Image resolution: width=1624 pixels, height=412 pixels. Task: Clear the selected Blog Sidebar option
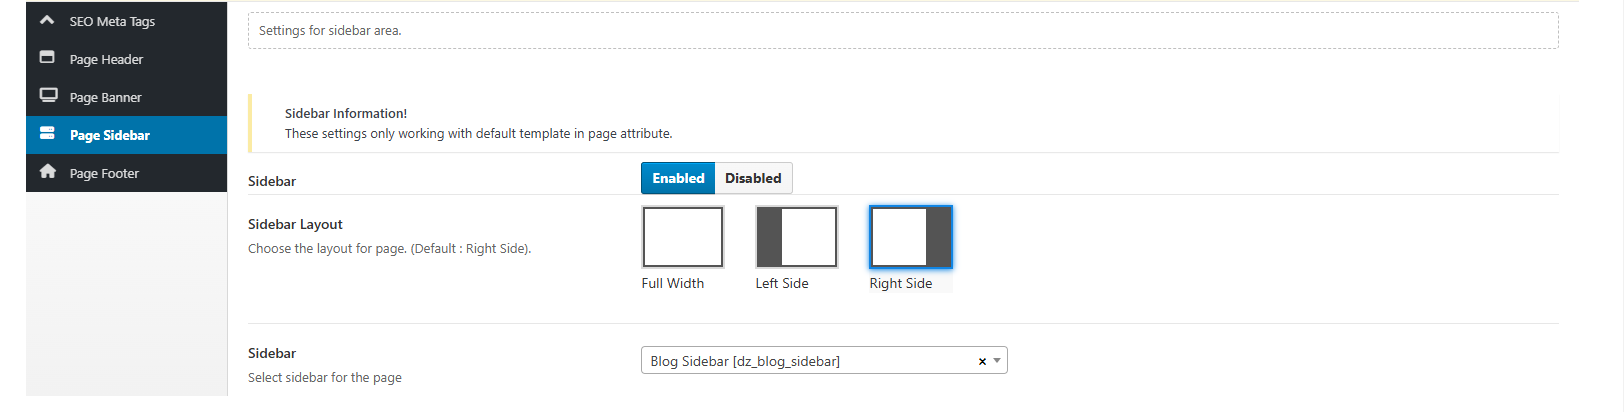pos(982,362)
